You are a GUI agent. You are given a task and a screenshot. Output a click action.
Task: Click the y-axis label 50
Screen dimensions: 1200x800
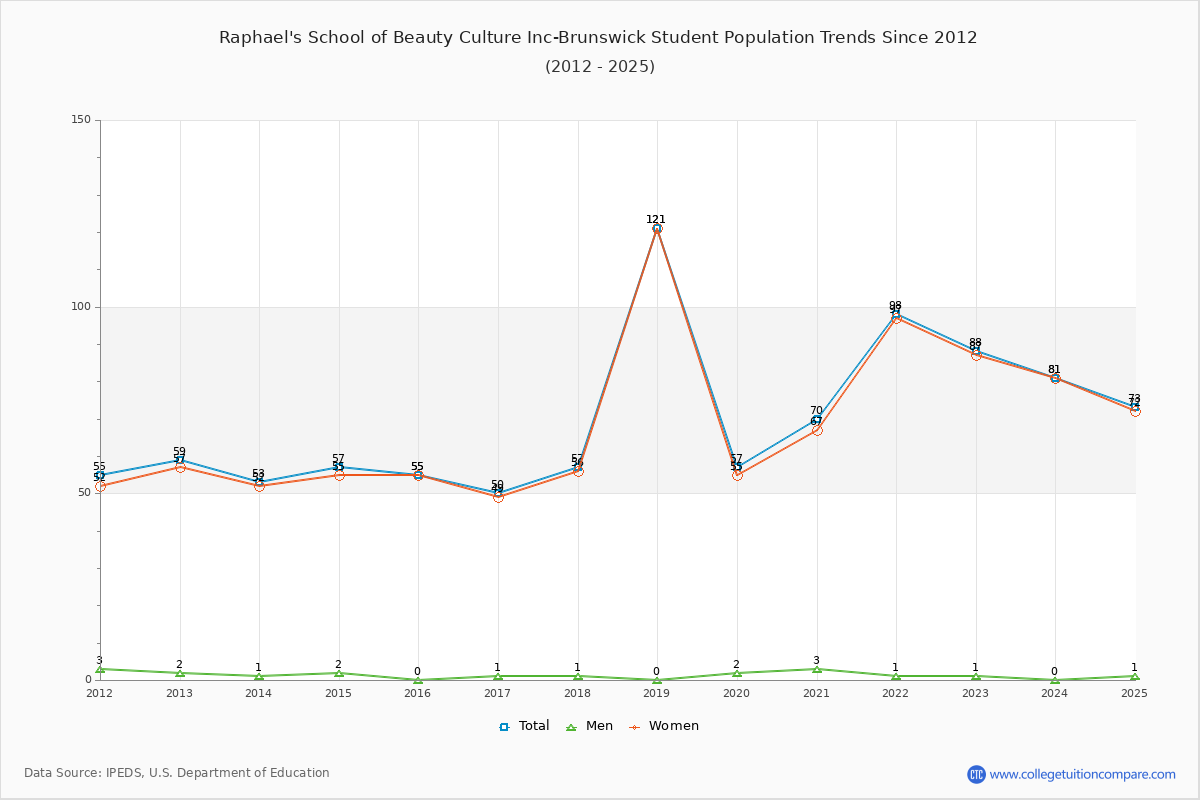pyautogui.click(x=84, y=493)
